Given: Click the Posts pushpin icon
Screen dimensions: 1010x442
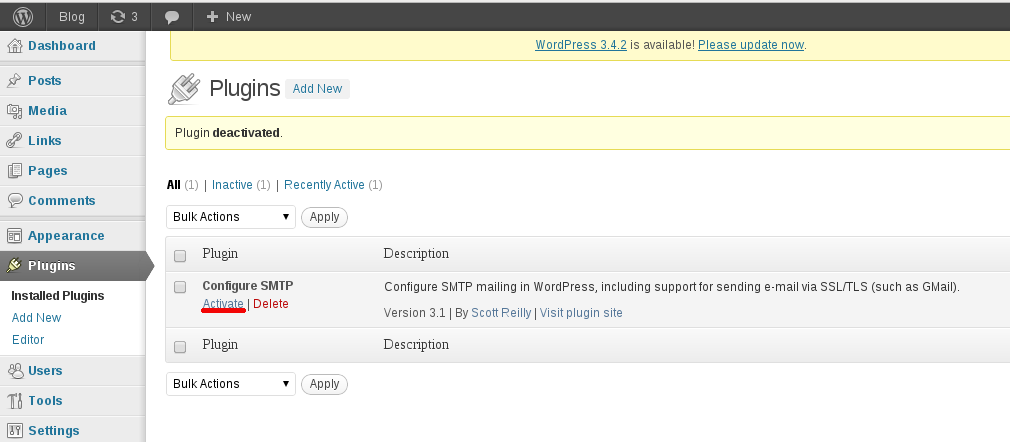Looking at the screenshot, I should pyautogui.click(x=14, y=81).
